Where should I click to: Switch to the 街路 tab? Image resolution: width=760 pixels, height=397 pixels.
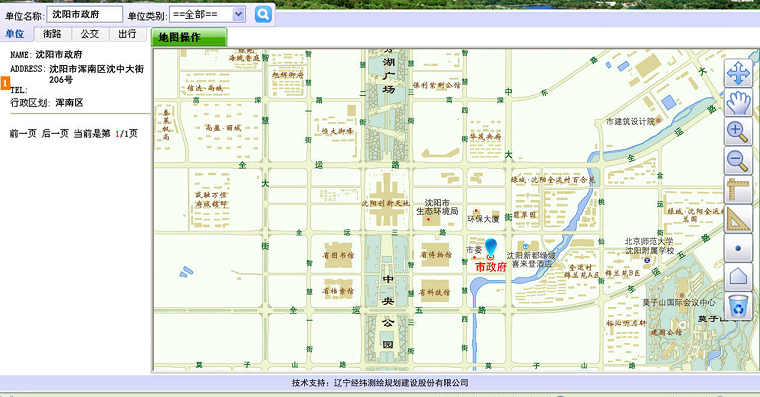(52, 34)
